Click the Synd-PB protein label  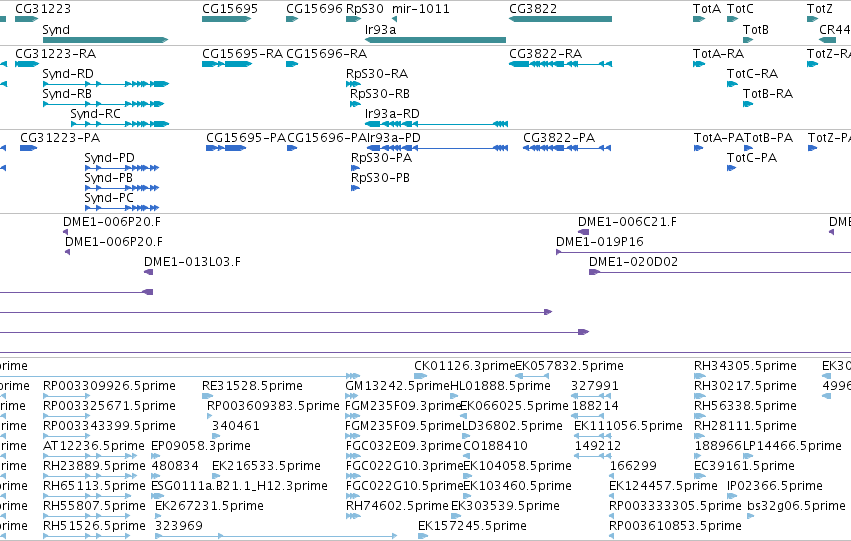pos(109,178)
